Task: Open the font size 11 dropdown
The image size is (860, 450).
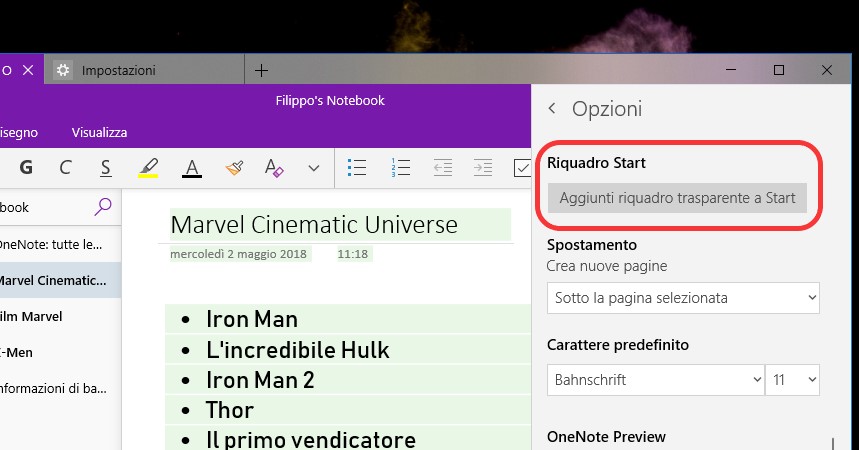Action: coord(793,380)
